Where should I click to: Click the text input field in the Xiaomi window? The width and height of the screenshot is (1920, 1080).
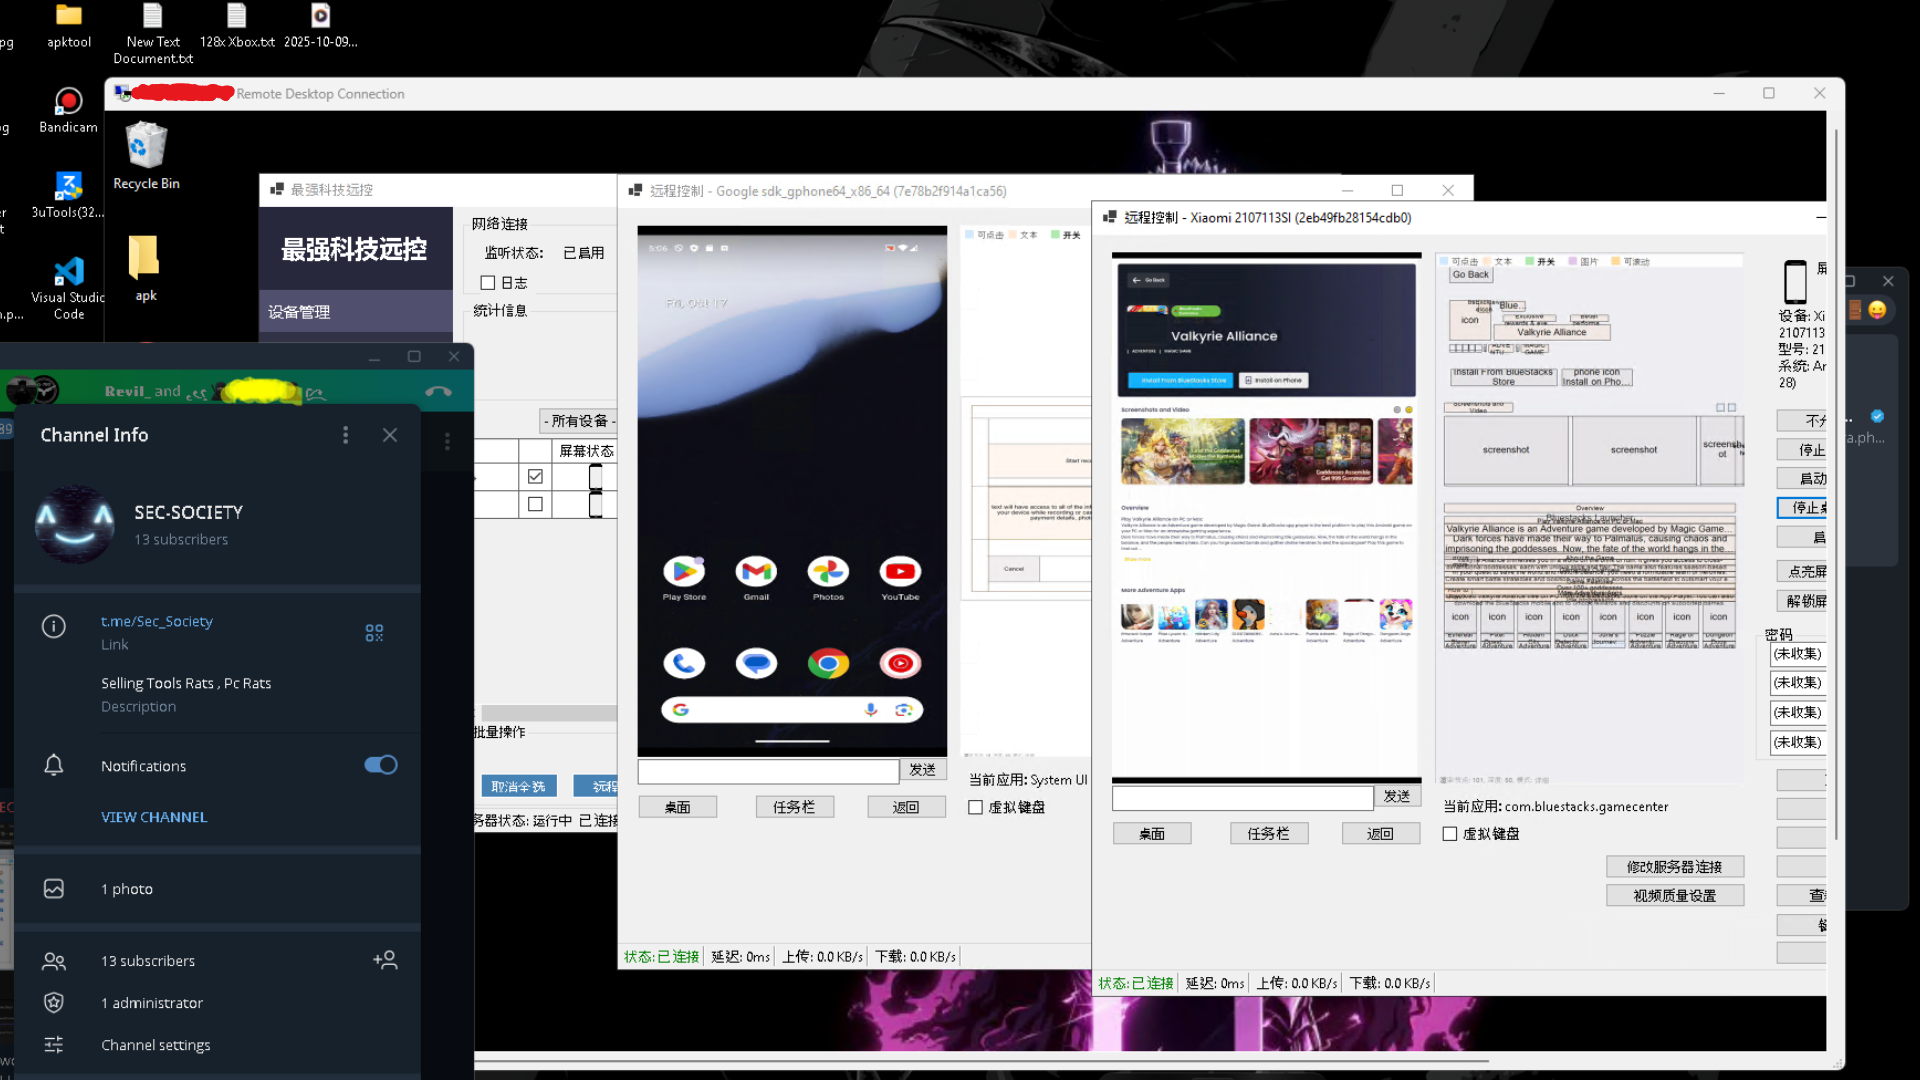click(1242, 797)
